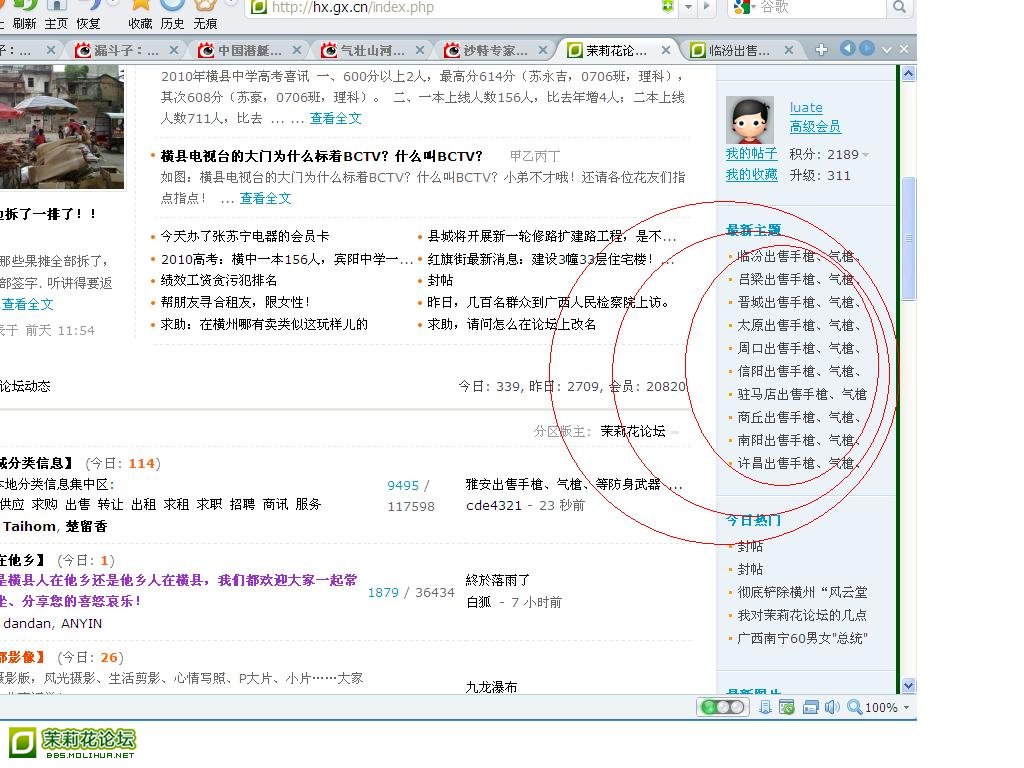Click the status bar download icon
Viewport: 1024px width, 768px height.
pyautogui.click(x=765, y=707)
